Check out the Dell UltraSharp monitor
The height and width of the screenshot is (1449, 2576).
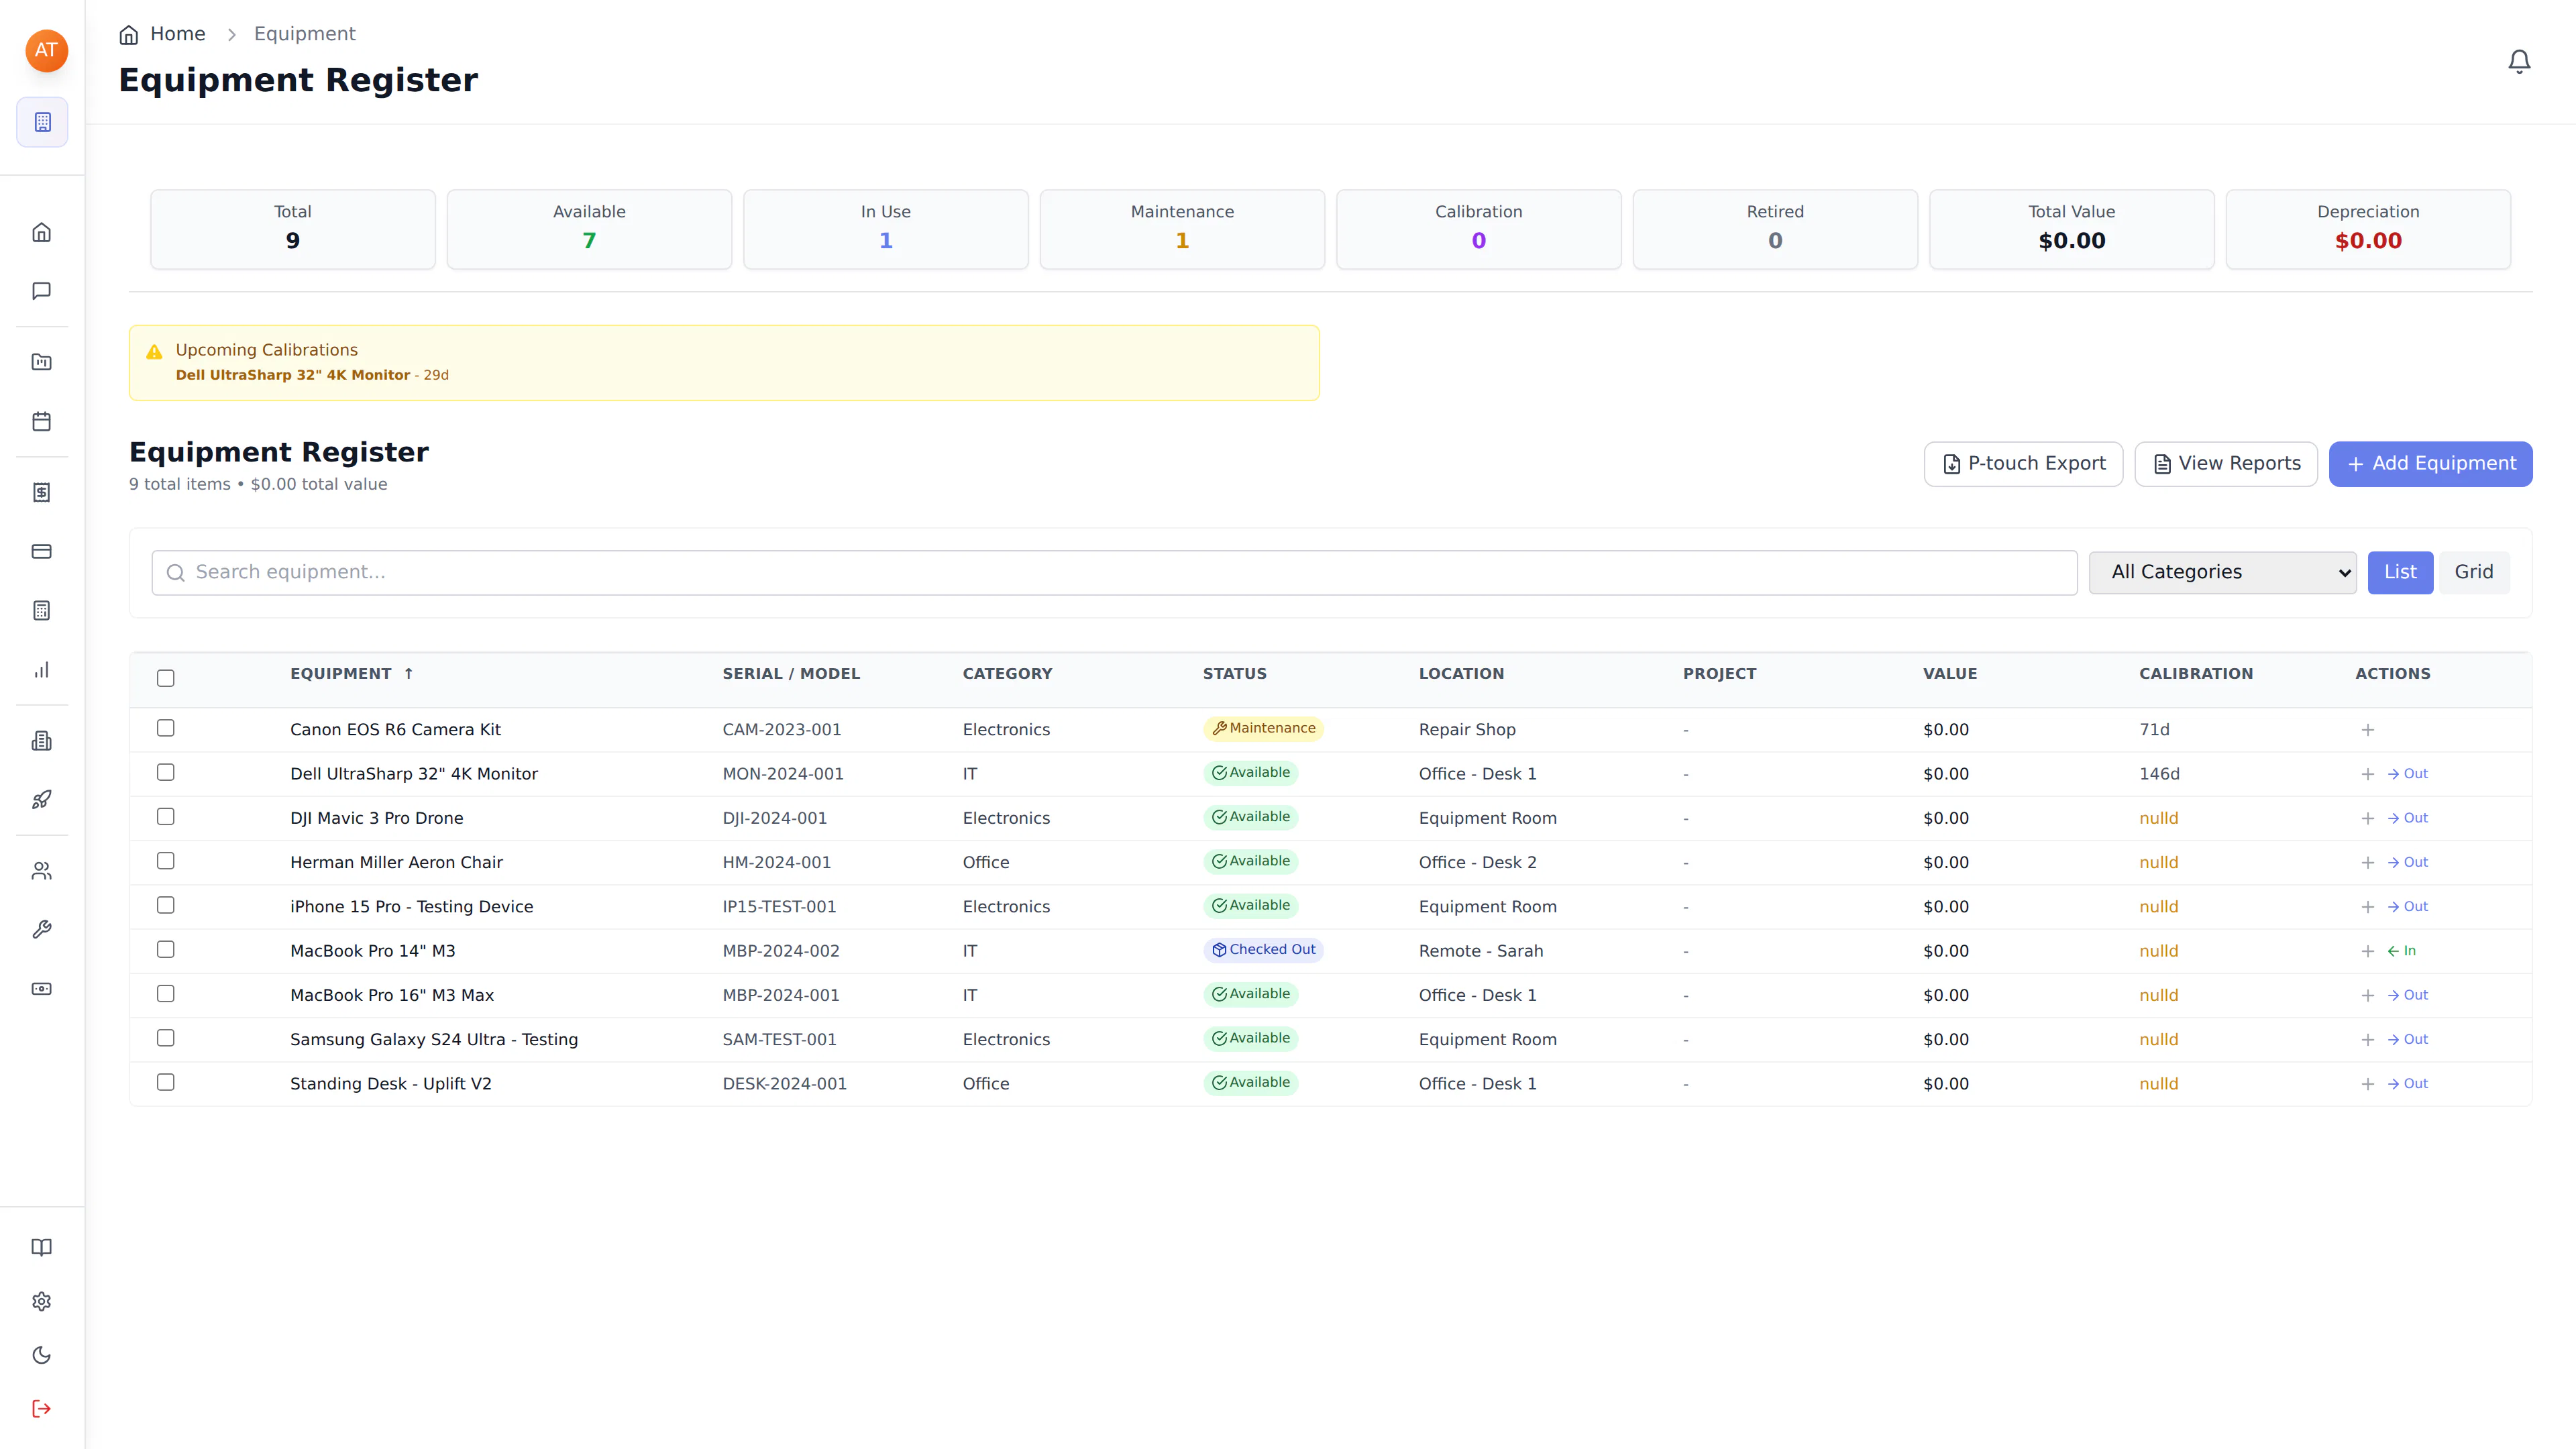click(2407, 774)
